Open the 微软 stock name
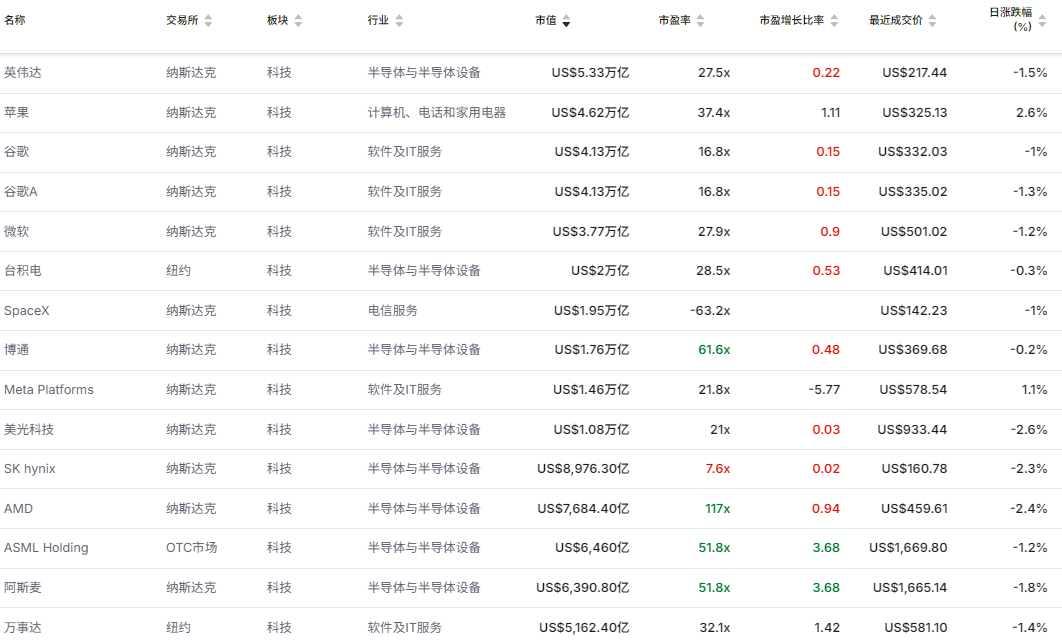Viewport: 1062px width, 644px height. click(17, 232)
